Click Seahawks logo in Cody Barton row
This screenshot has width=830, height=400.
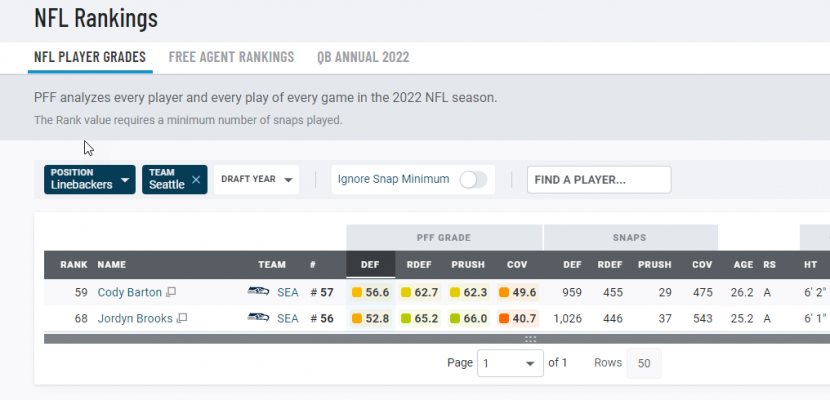click(258, 292)
